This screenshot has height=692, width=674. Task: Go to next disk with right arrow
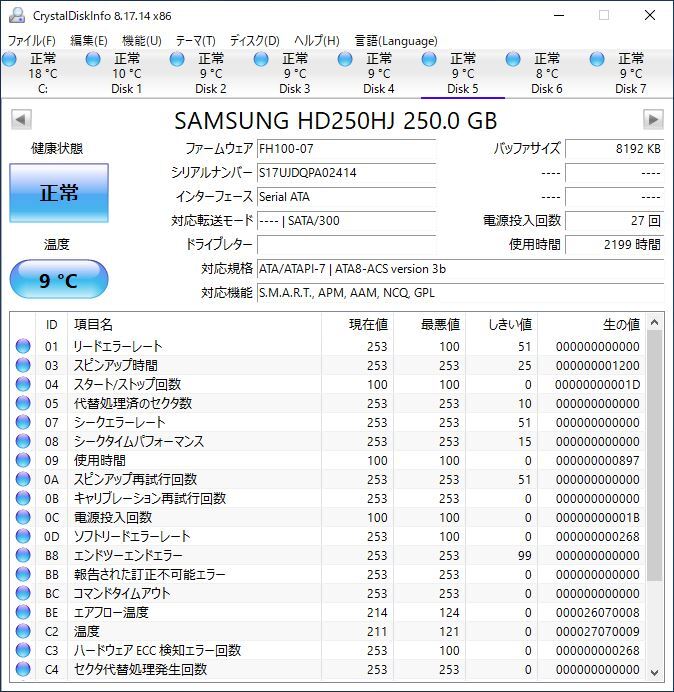[653, 120]
